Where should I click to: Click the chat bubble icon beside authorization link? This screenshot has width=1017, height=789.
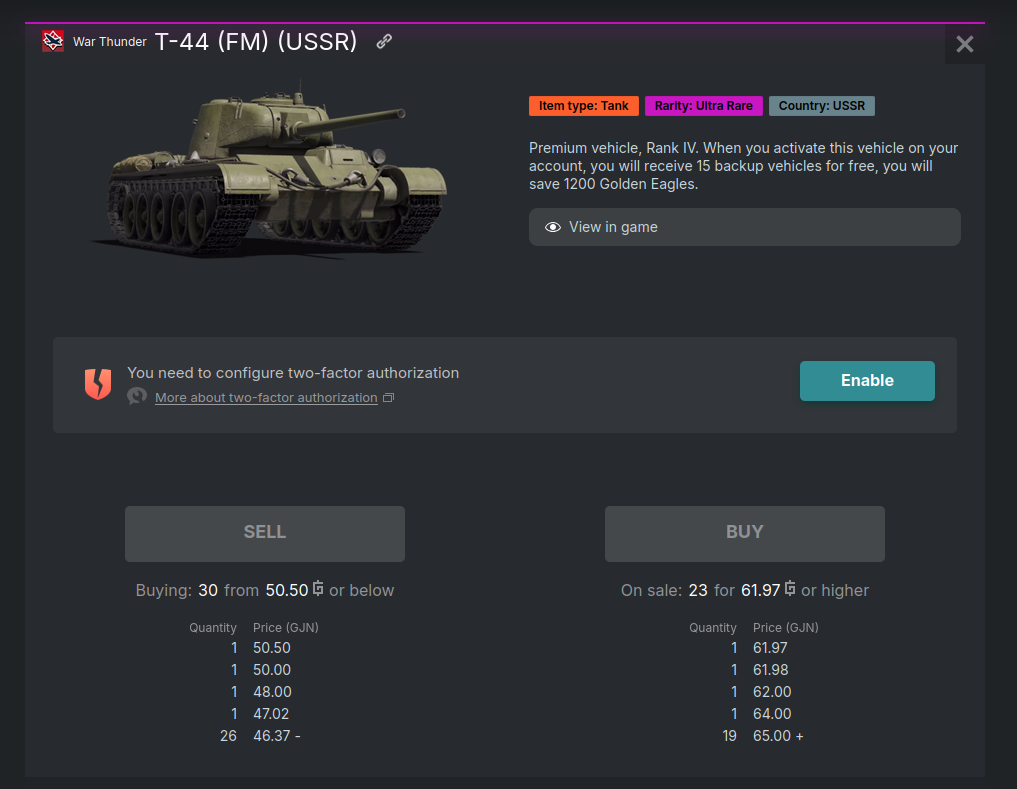point(137,396)
